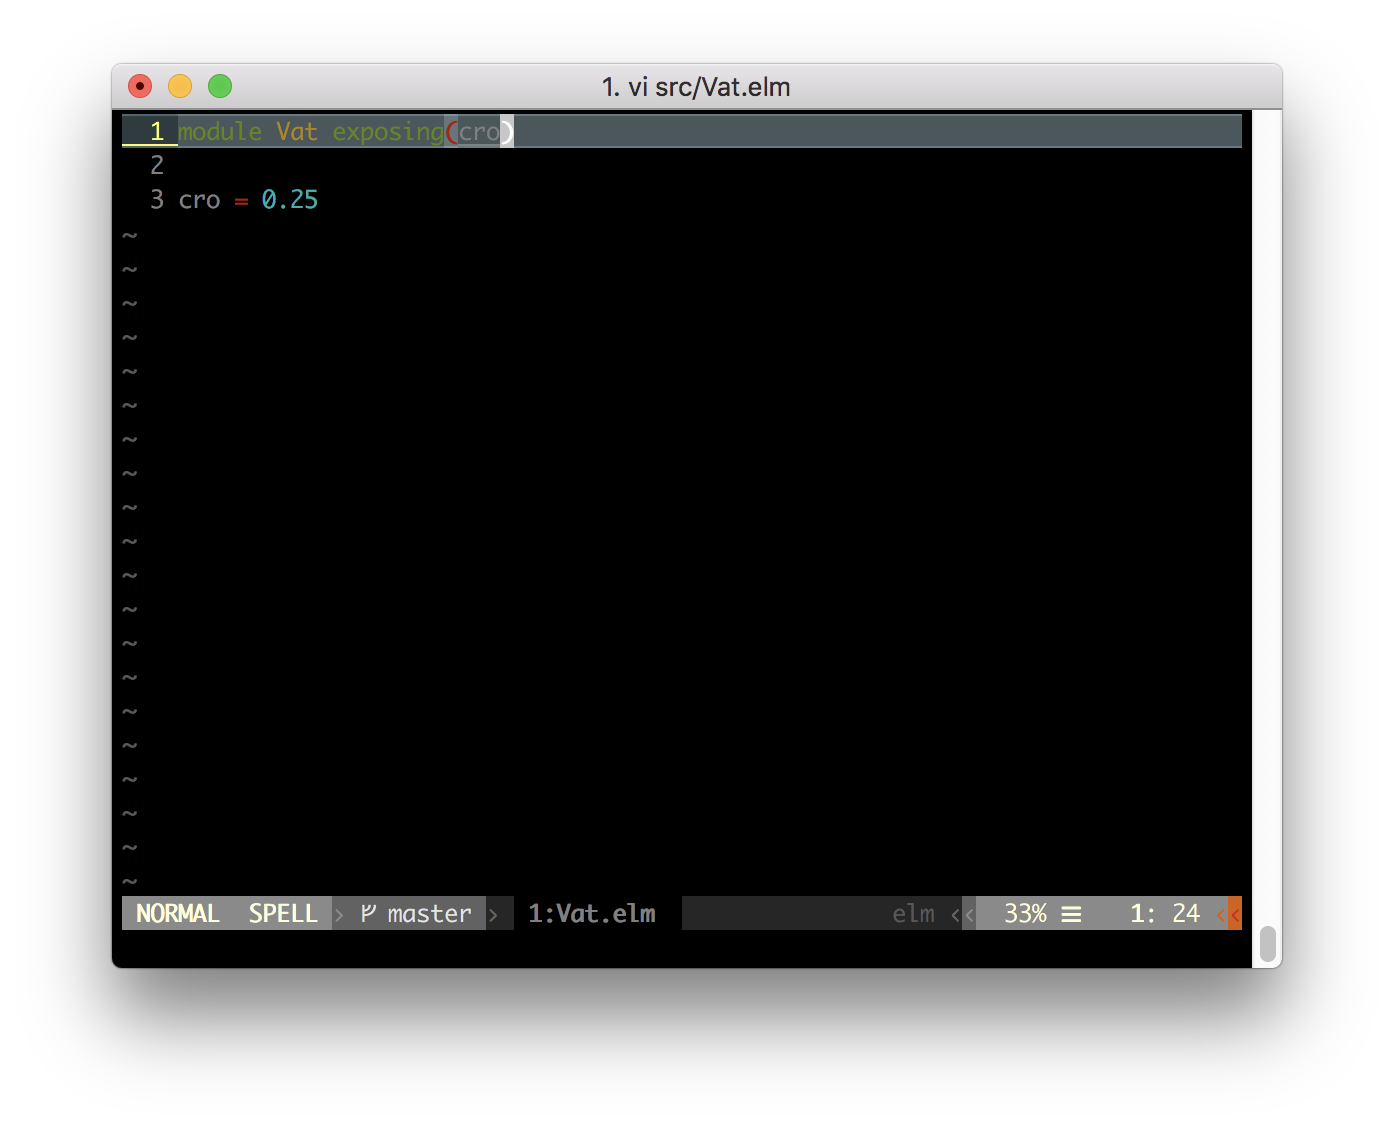This screenshot has width=1394, height=1128.
Task: Click the yellow minimize light in the title bar
Action: 180,86
